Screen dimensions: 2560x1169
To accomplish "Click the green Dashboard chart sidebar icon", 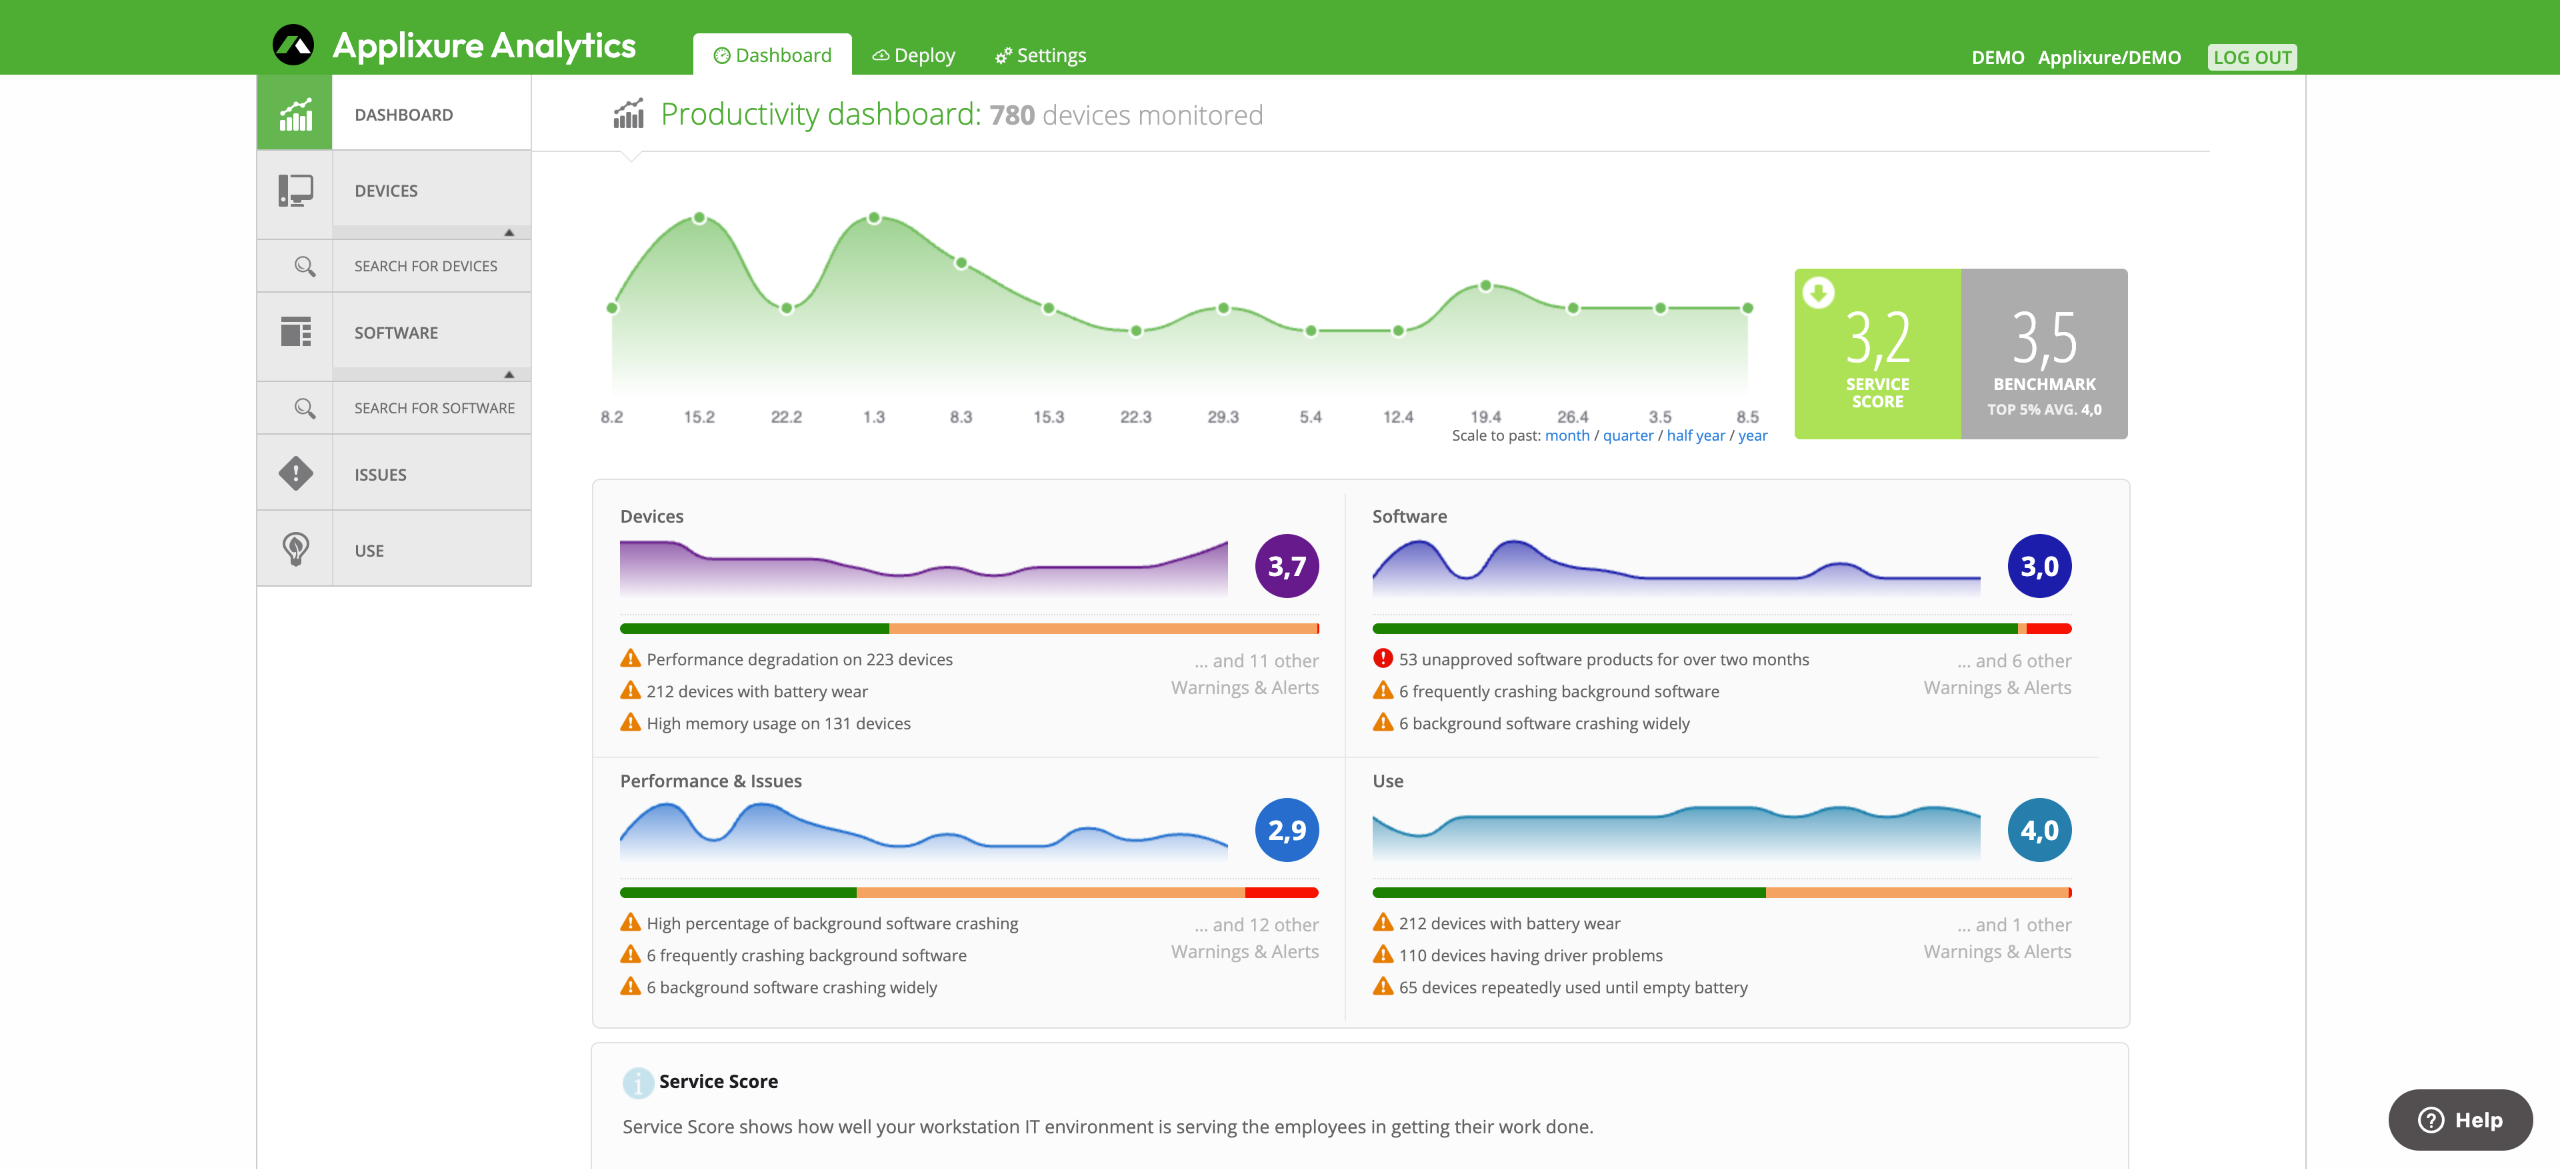I will pyautogui.click(x=295, y=114).
